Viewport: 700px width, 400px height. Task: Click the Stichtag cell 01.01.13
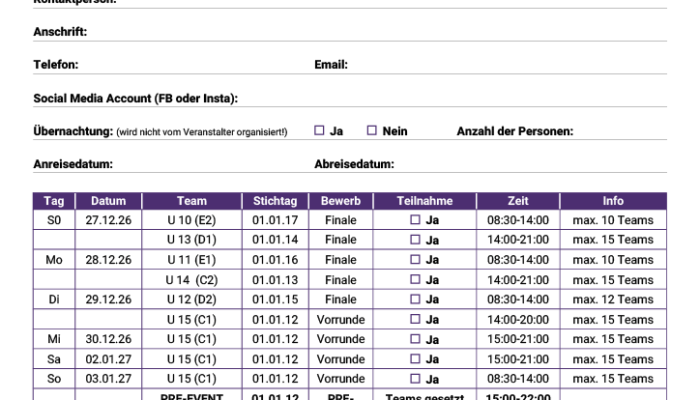pyautogui.click(x=275, y=280)
